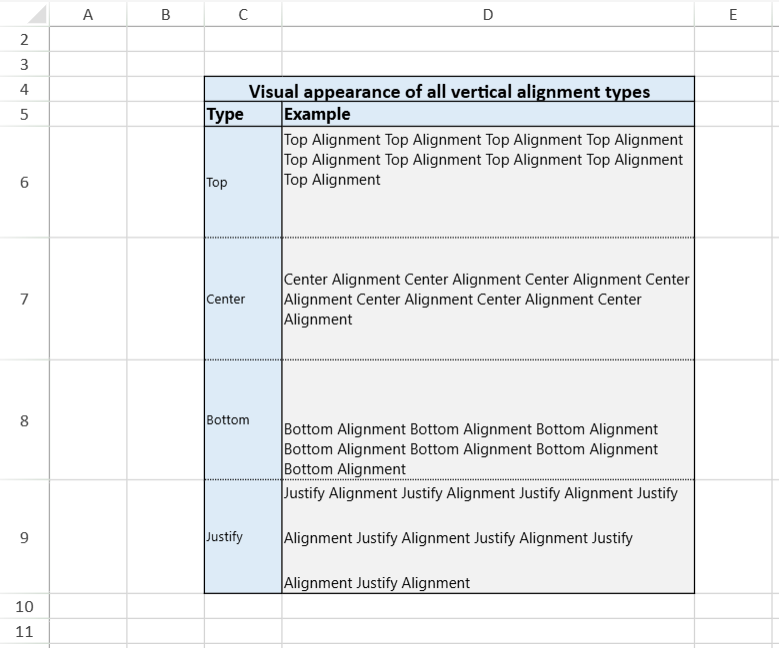The width and height of the screenshot is (779, 648).
Task: Select column C header
Action: coord(243,14)
